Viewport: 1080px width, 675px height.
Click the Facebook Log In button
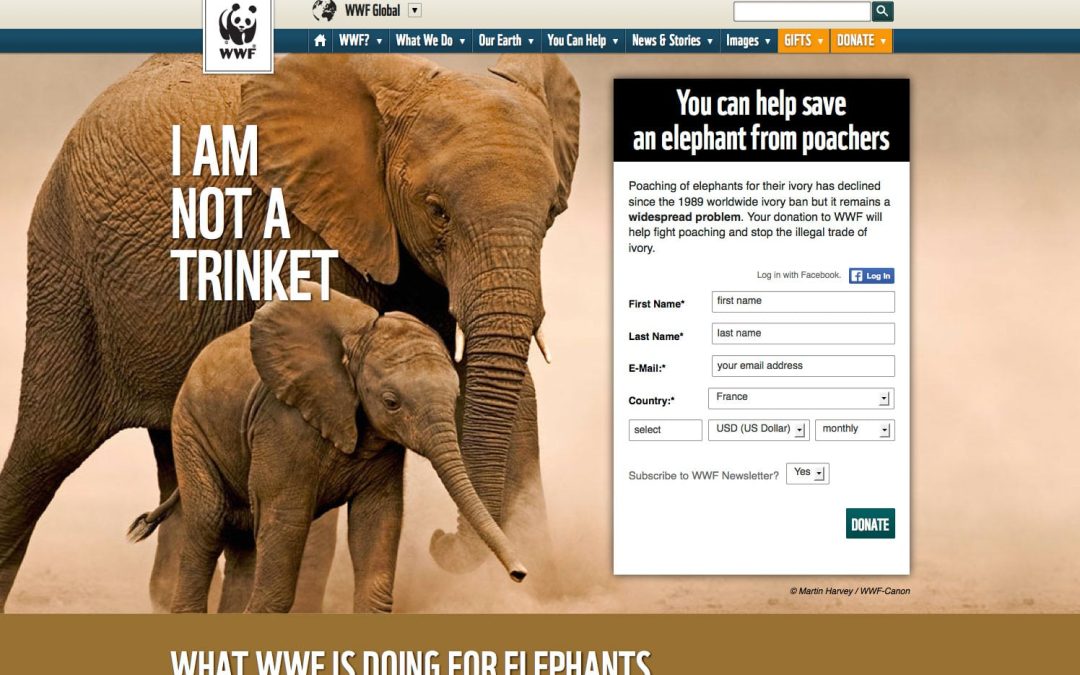tap(871, 276)
